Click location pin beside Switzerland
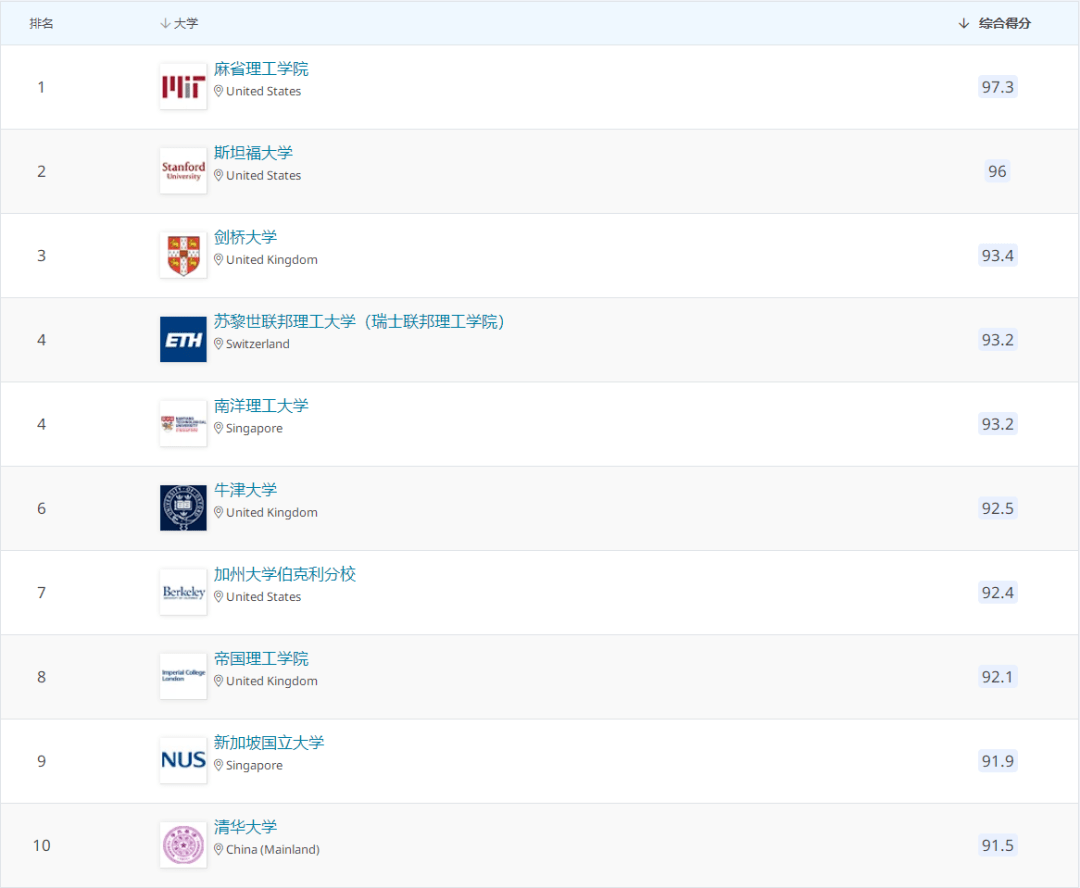 click(218, 344)
